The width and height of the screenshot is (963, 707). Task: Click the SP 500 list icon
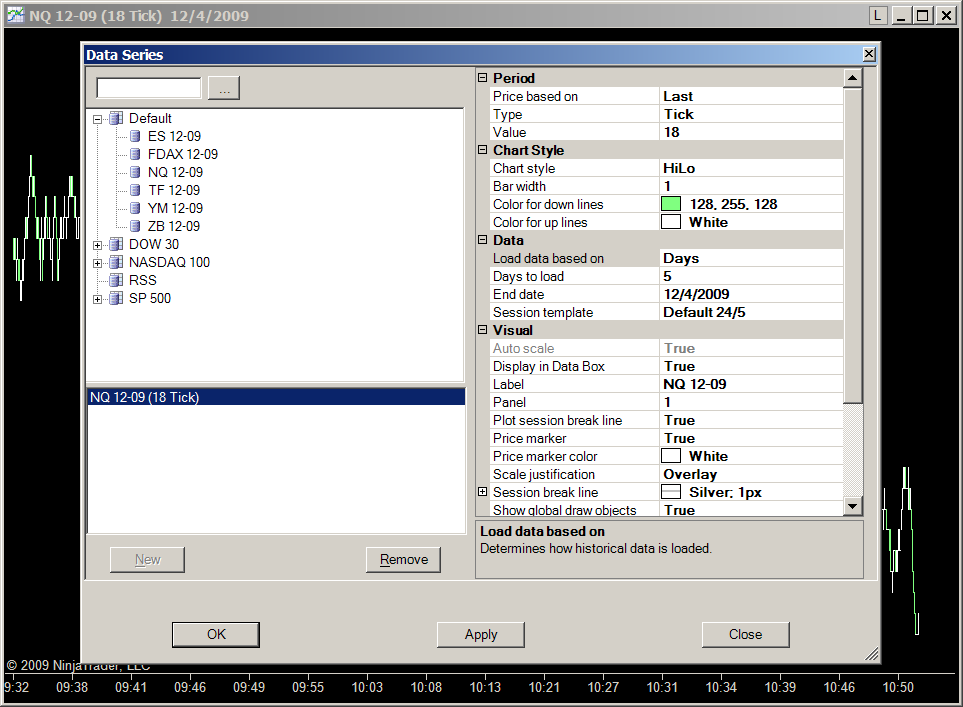[x=116, y=298]
